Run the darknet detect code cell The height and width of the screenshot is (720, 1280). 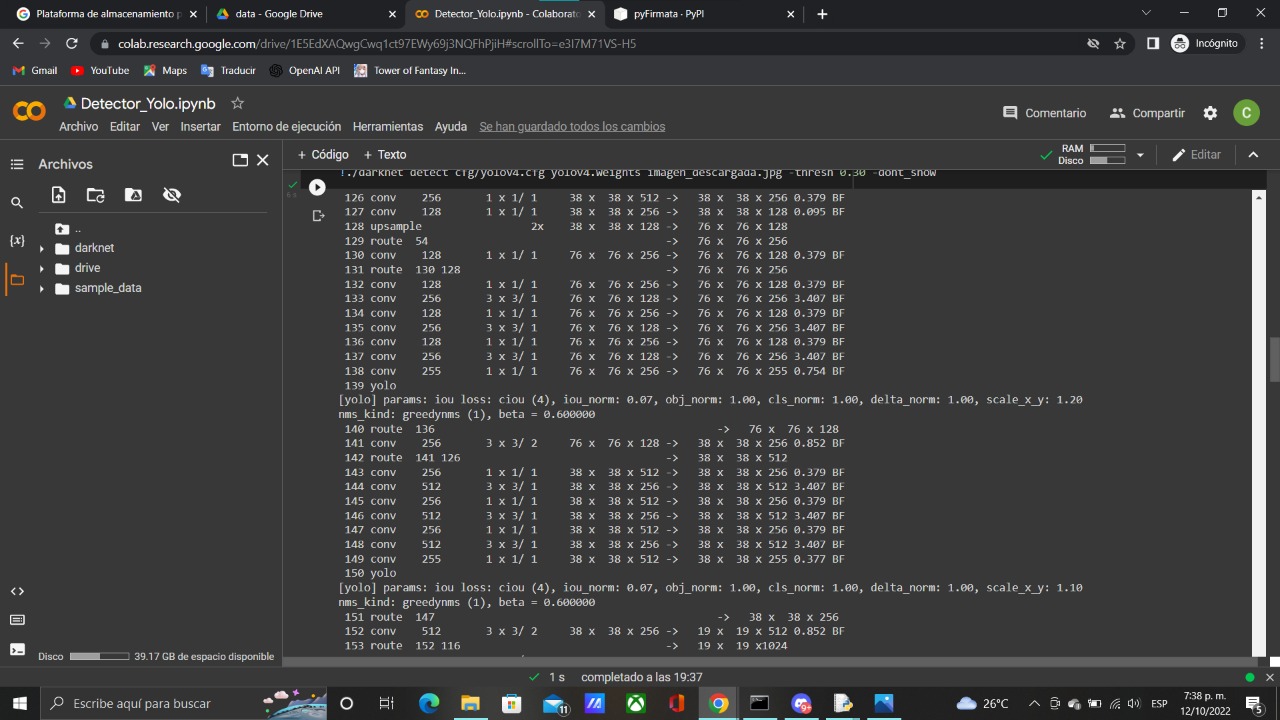pyautogui.click(x=317, y=187)
